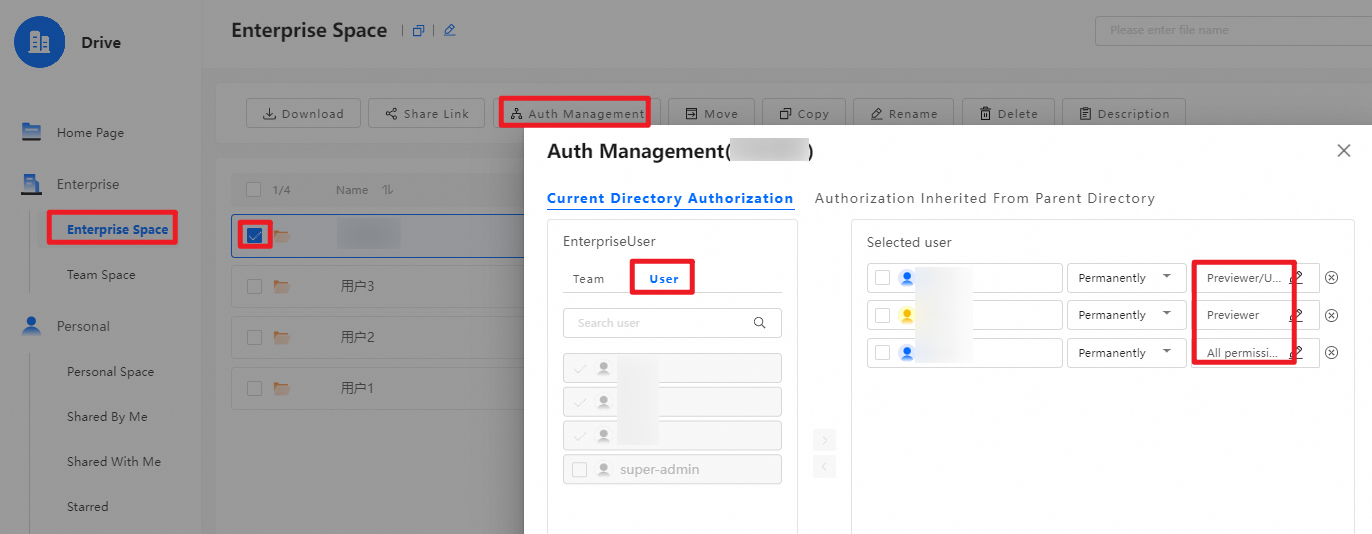This screenshot has width=1372, height=534.
Task: Click the duplicate icon beside Enterprise Space title
Action: (x=419, y=30)
